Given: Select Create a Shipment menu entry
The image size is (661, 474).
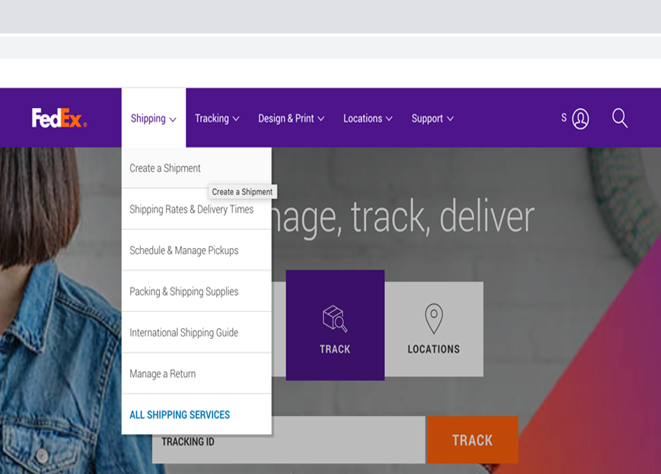Looking at the screenshot, I should coord(196,168).
